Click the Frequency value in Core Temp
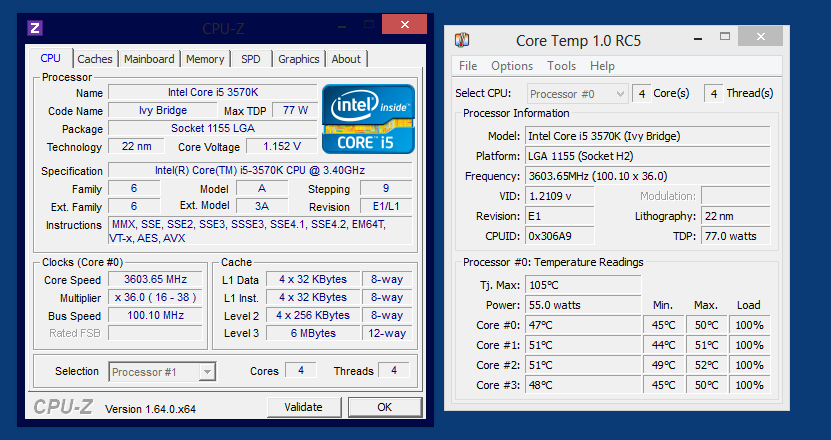831x440 pixels. click(648, 176)
